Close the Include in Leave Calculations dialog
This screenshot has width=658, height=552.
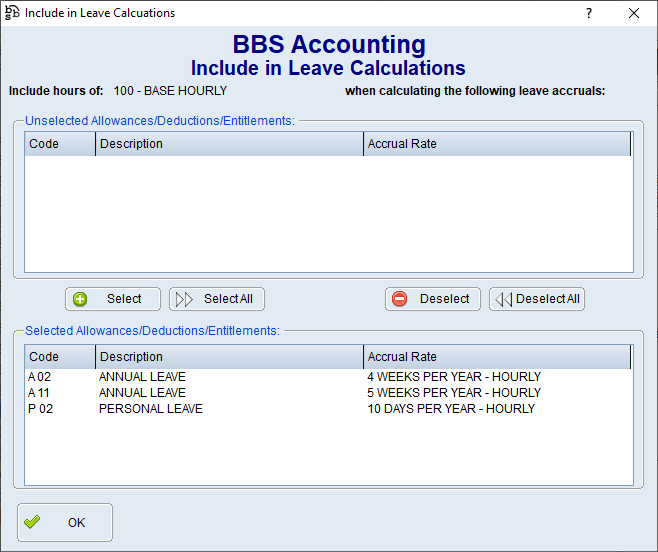coord(633,13)
